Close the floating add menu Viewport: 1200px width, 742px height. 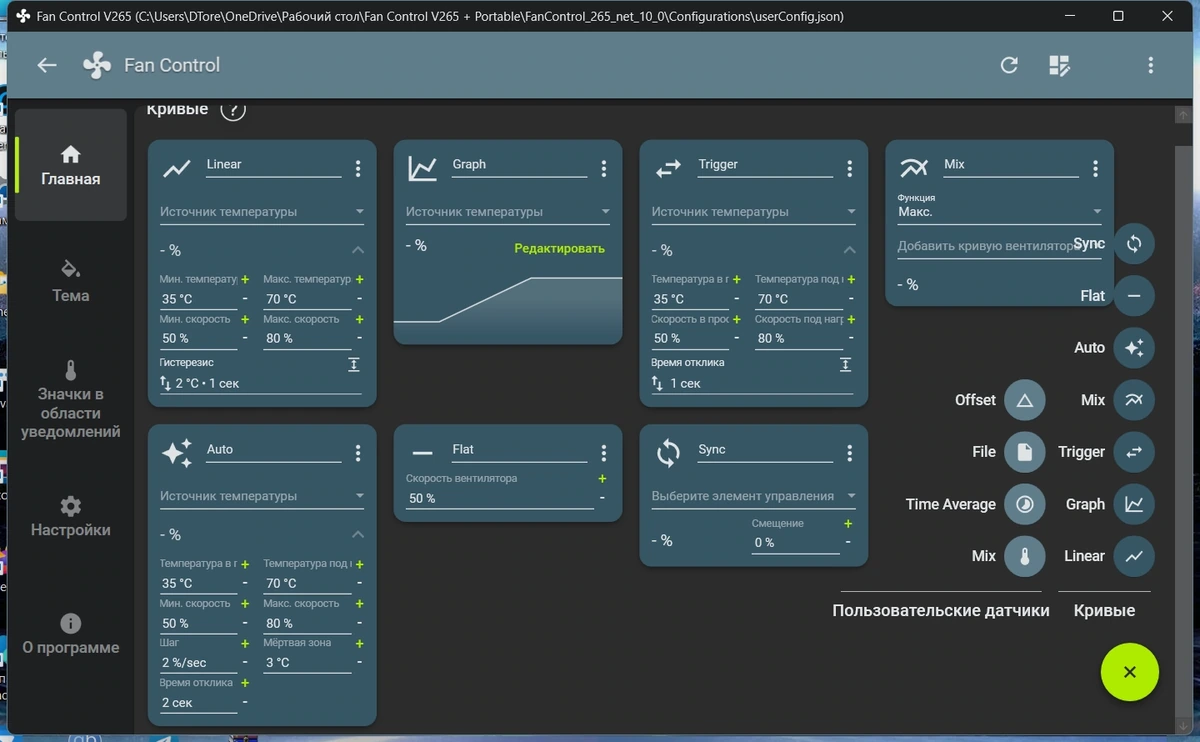[1129, 672]
